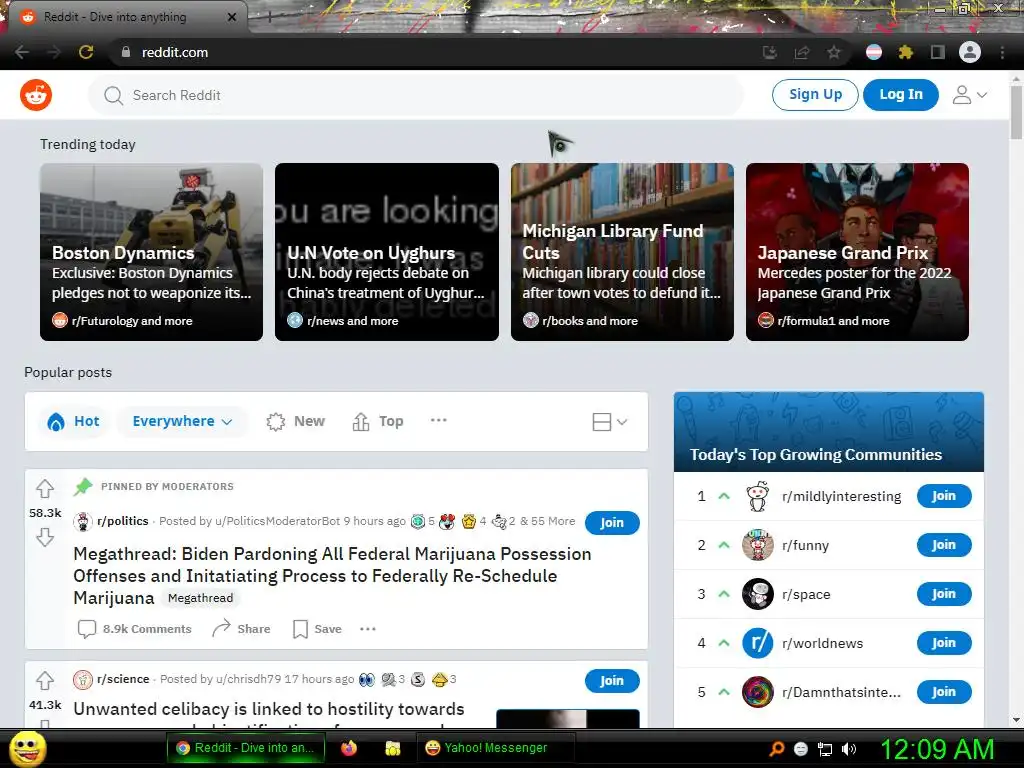
Task: Click the Search Reddit input field
Action: [416, 95]
